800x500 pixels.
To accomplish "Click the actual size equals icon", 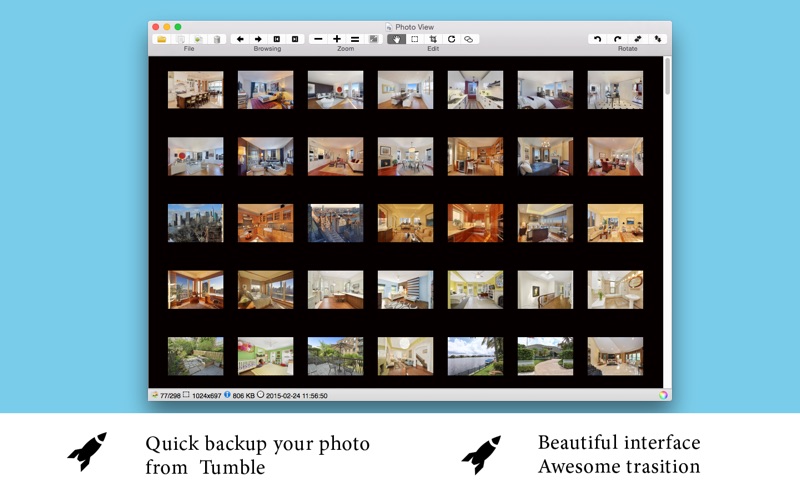I will [x=355, y=39].
